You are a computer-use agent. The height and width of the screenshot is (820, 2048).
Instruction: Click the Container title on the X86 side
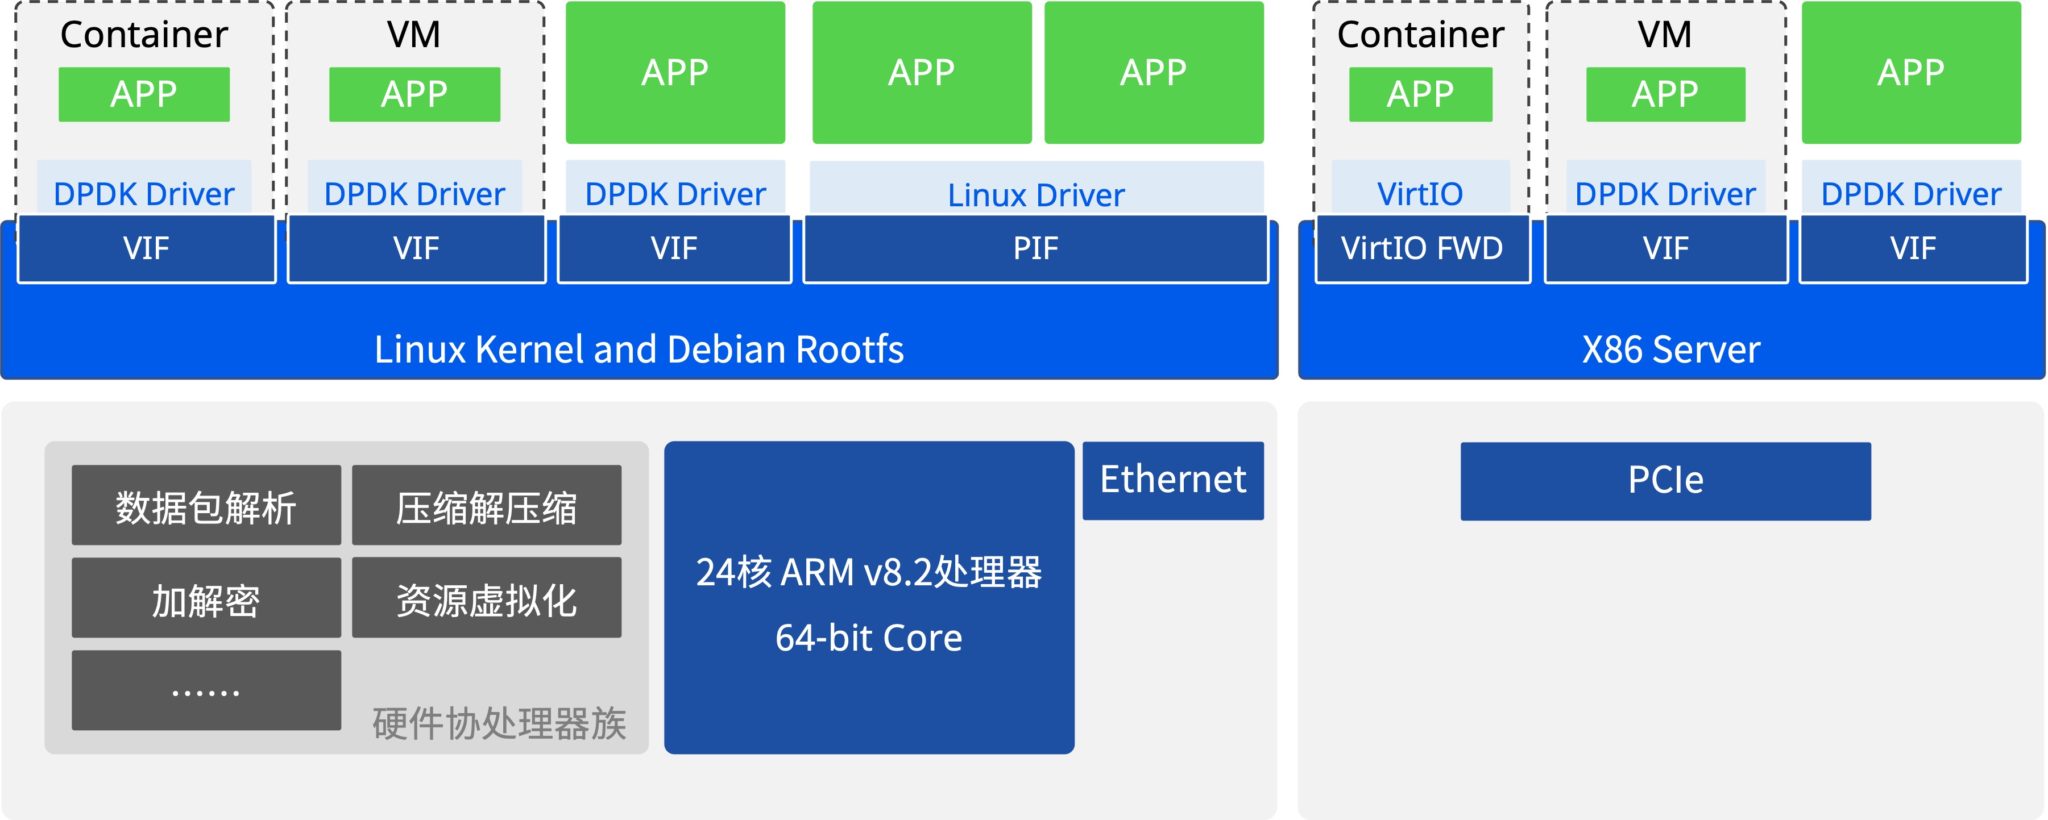click(x=1420, y=35)
